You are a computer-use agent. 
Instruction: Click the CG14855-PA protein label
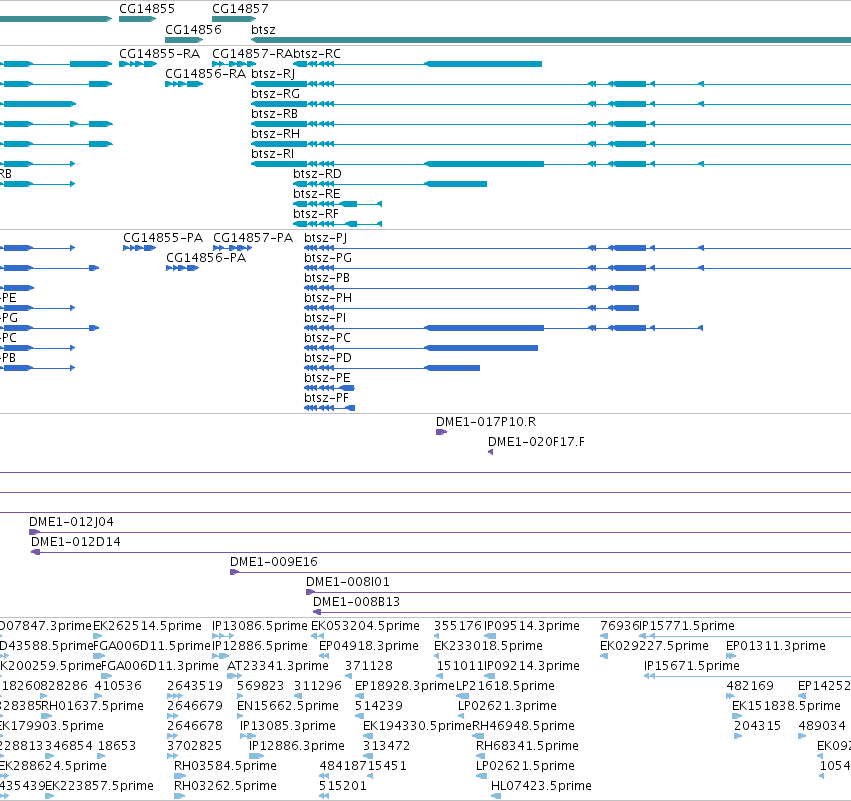click(163, 238)
